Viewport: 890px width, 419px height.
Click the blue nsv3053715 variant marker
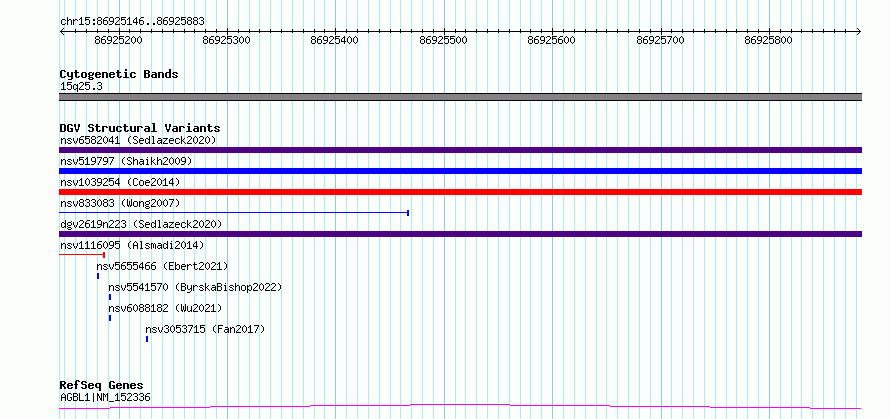click(x=147, y=339)
